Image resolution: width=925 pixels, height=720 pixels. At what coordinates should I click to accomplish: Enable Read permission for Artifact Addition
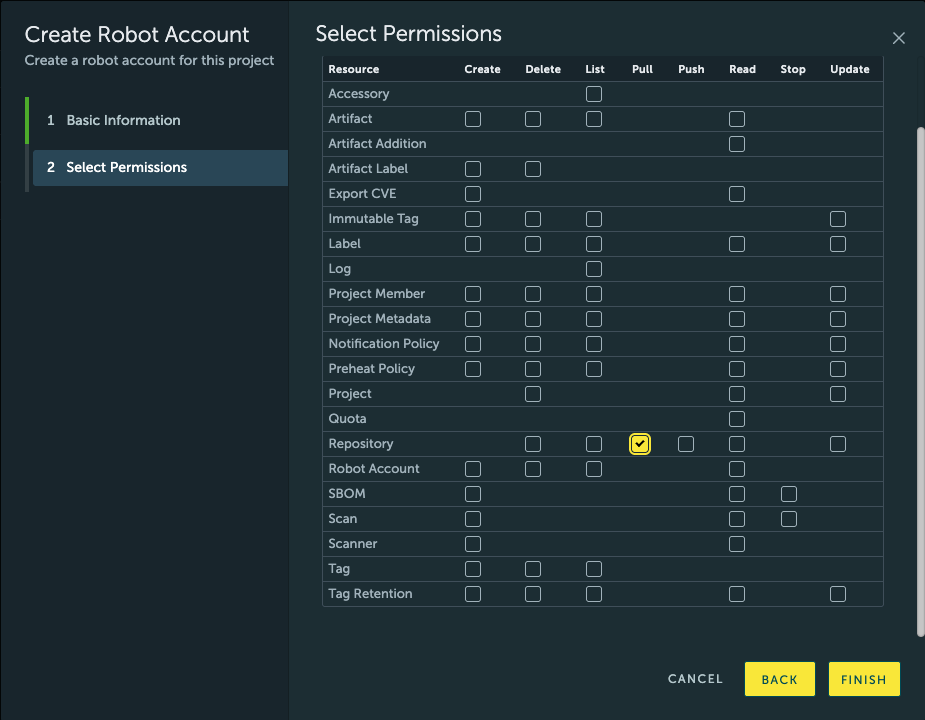point(737,143)
